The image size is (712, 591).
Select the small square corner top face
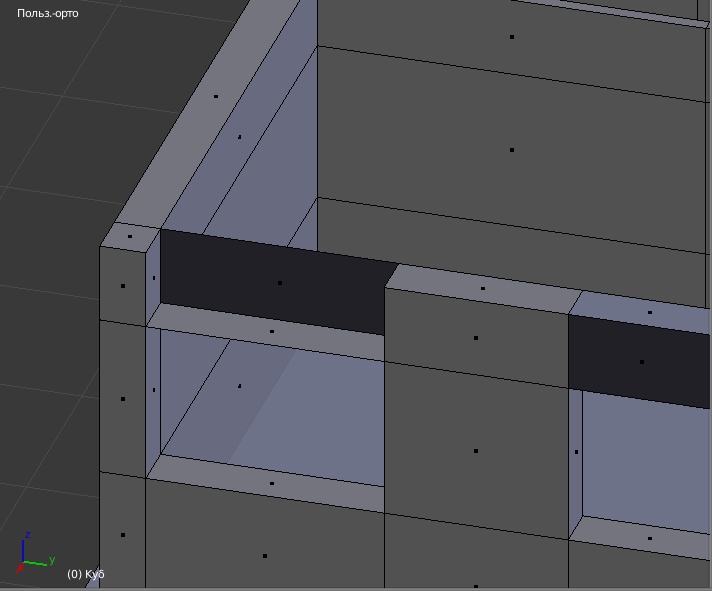130,236
